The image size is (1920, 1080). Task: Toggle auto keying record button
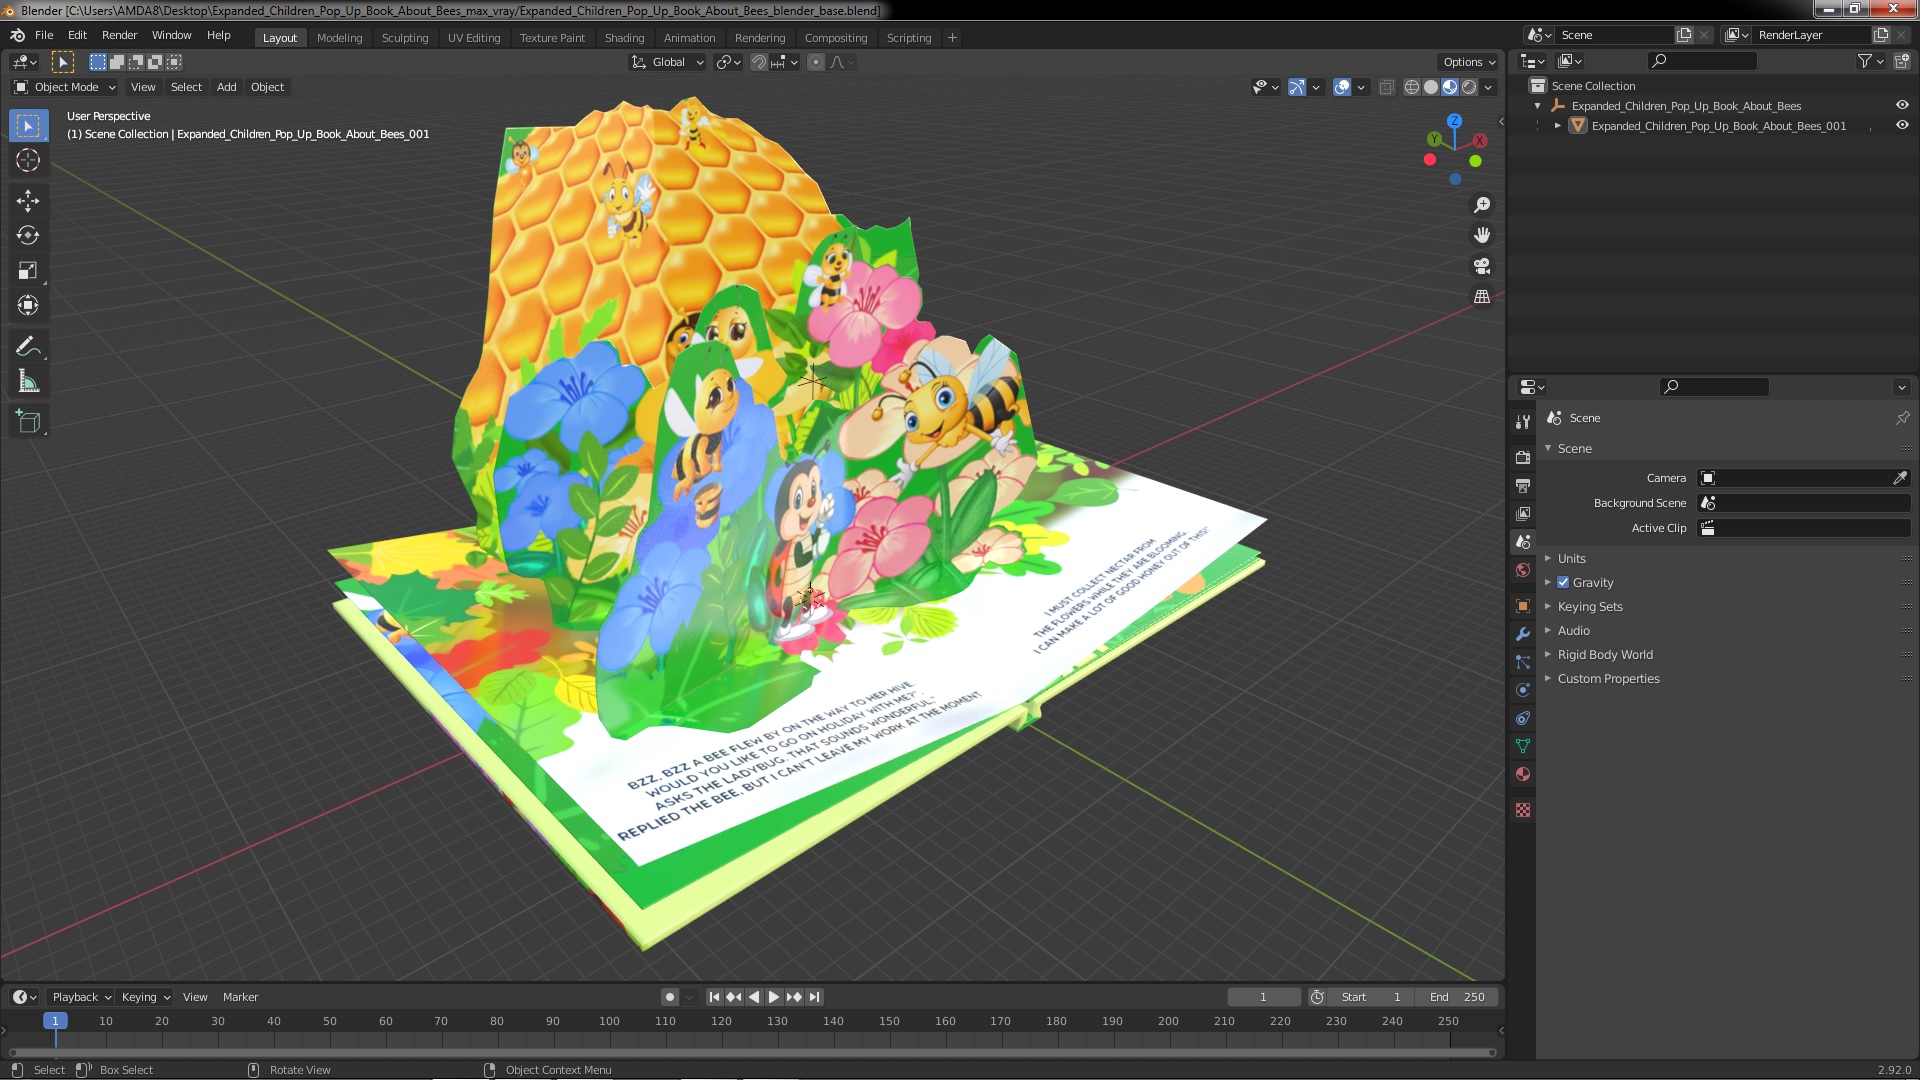pyautogui.click(x=670, y=997)
